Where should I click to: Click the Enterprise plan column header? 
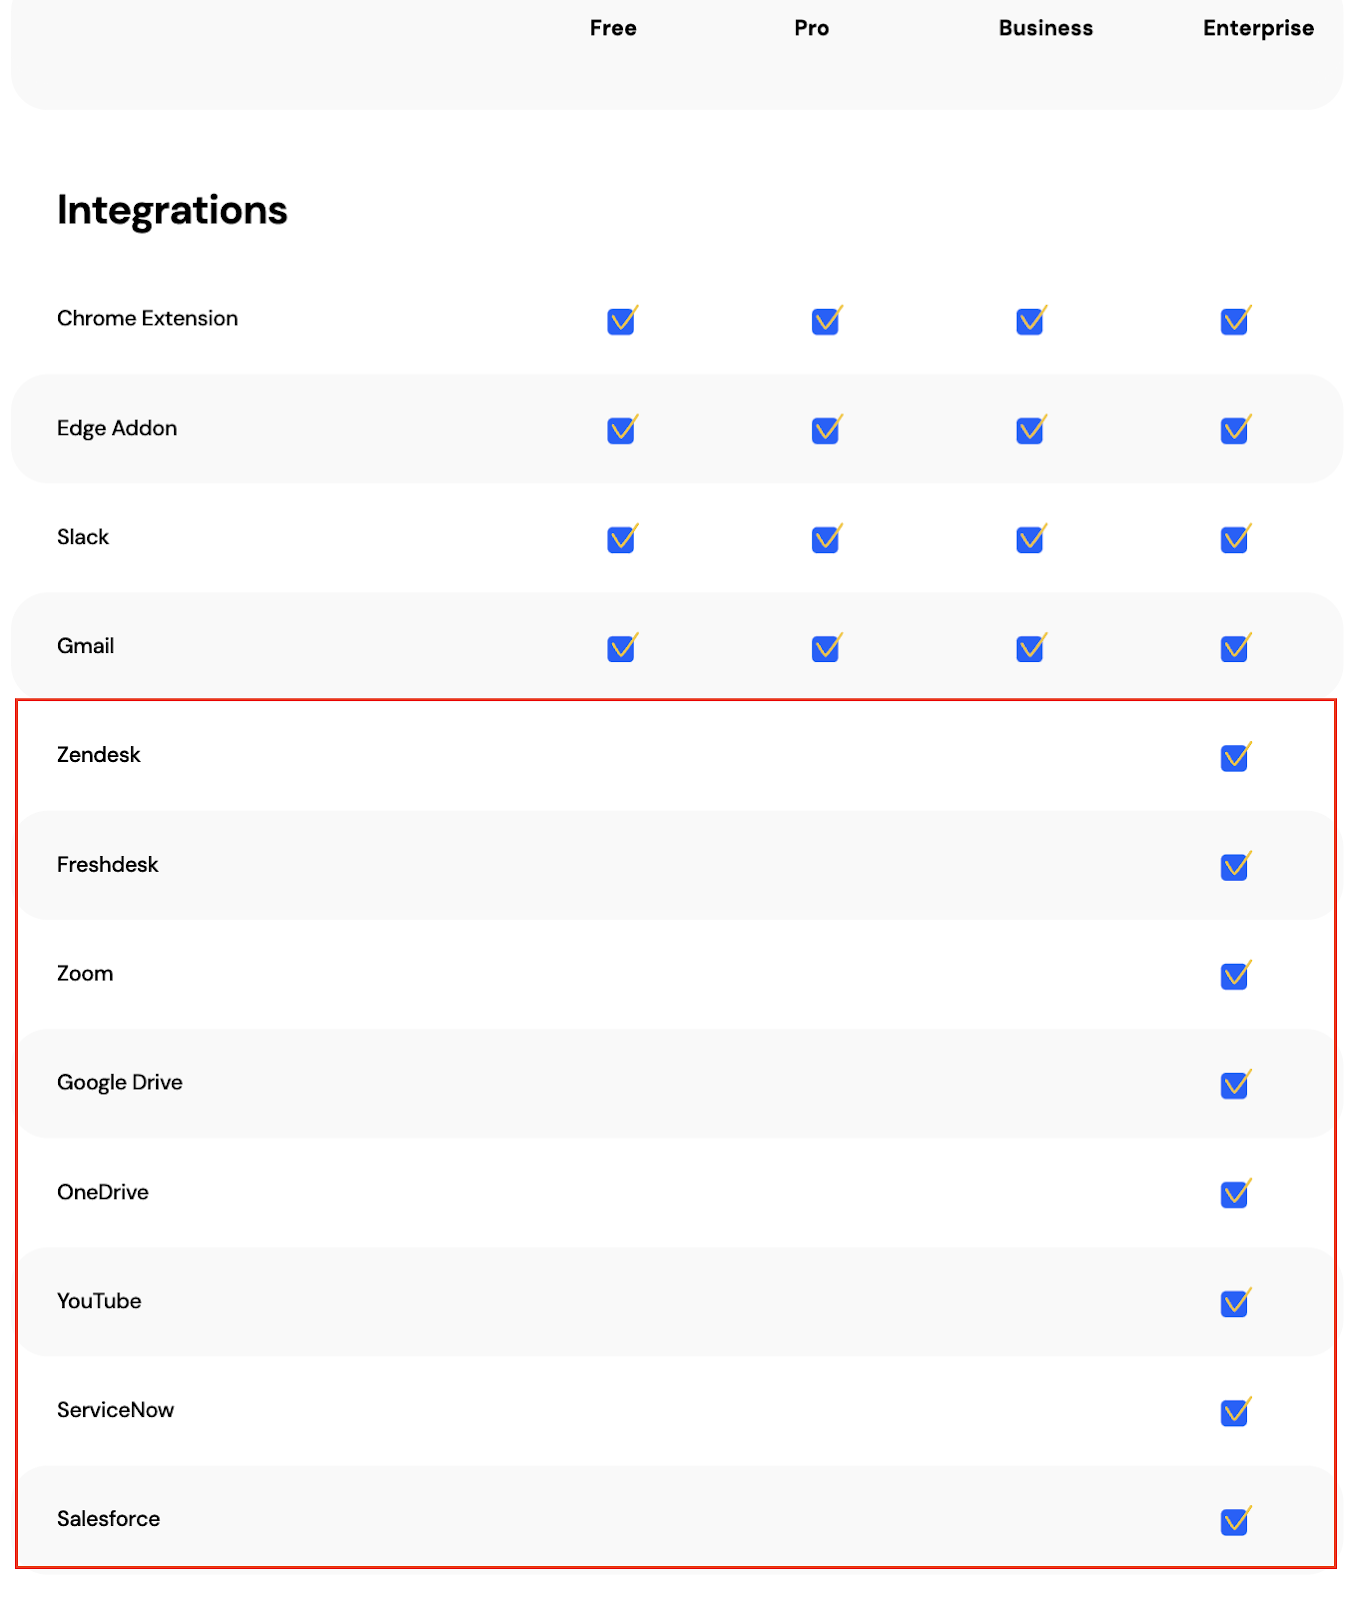click(1258, 28)
